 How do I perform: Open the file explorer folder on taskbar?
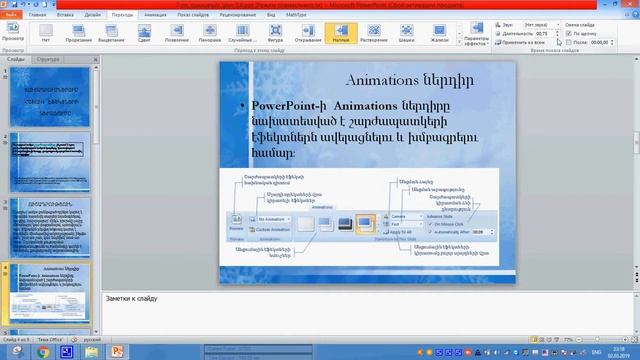pos(92,352)
